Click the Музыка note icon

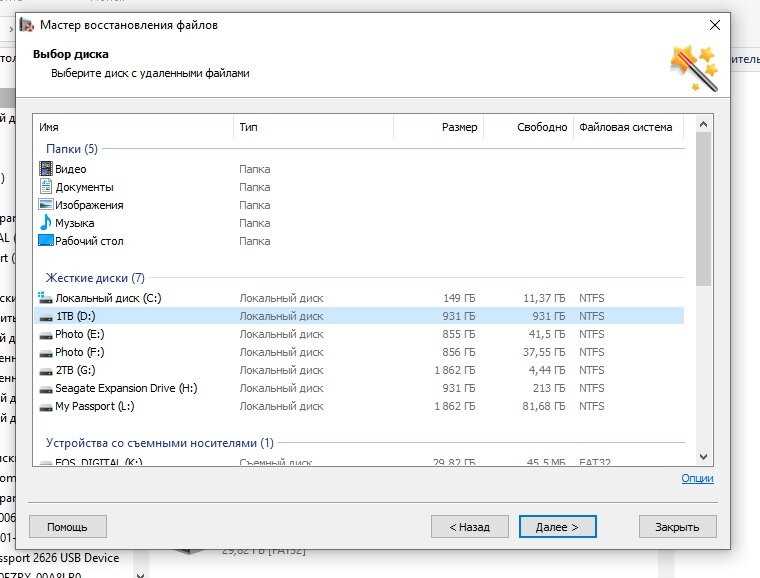click(45, 223)
